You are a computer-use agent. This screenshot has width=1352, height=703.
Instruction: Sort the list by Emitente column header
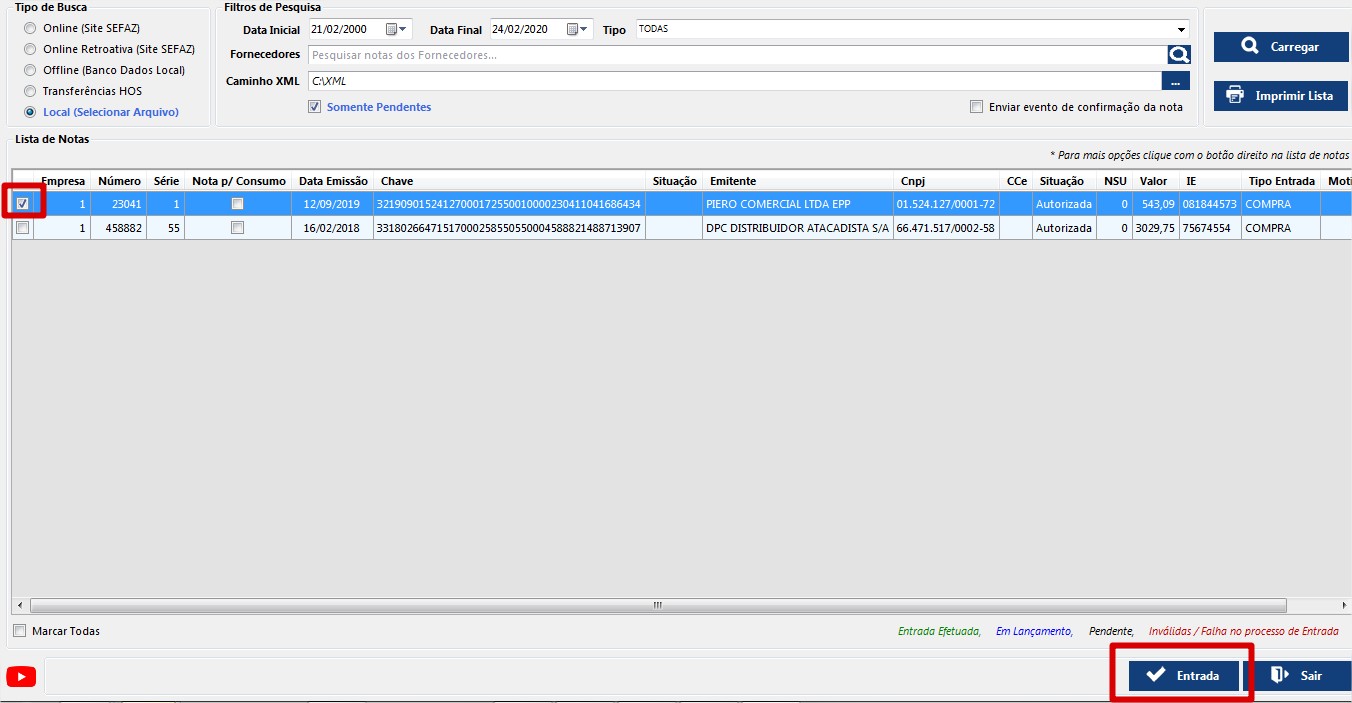click(733, 181)
